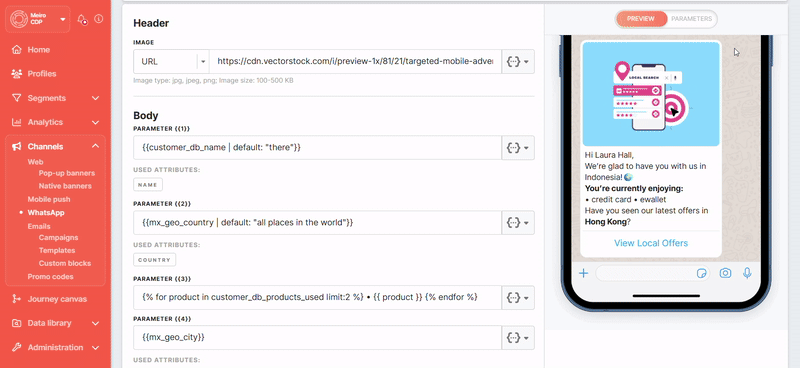Open Pop-up banners under Web

[67, 173]
